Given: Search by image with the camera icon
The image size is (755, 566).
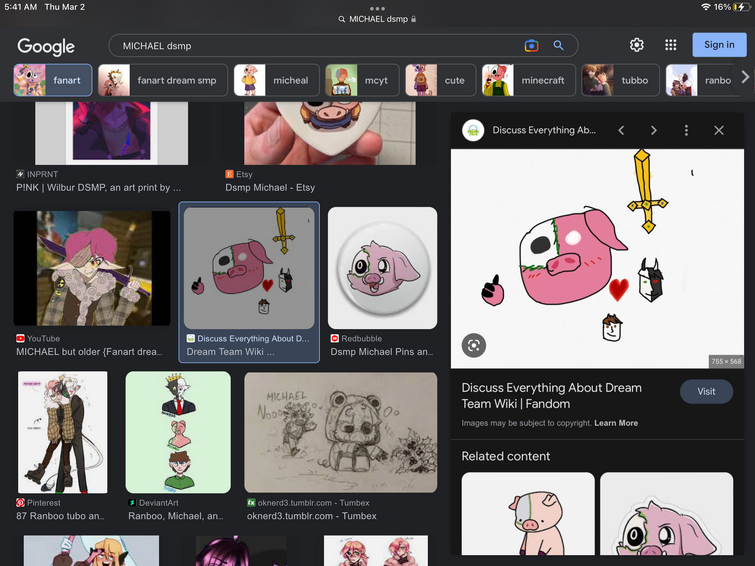Looking at the screenshot, I should coord(531,46).
